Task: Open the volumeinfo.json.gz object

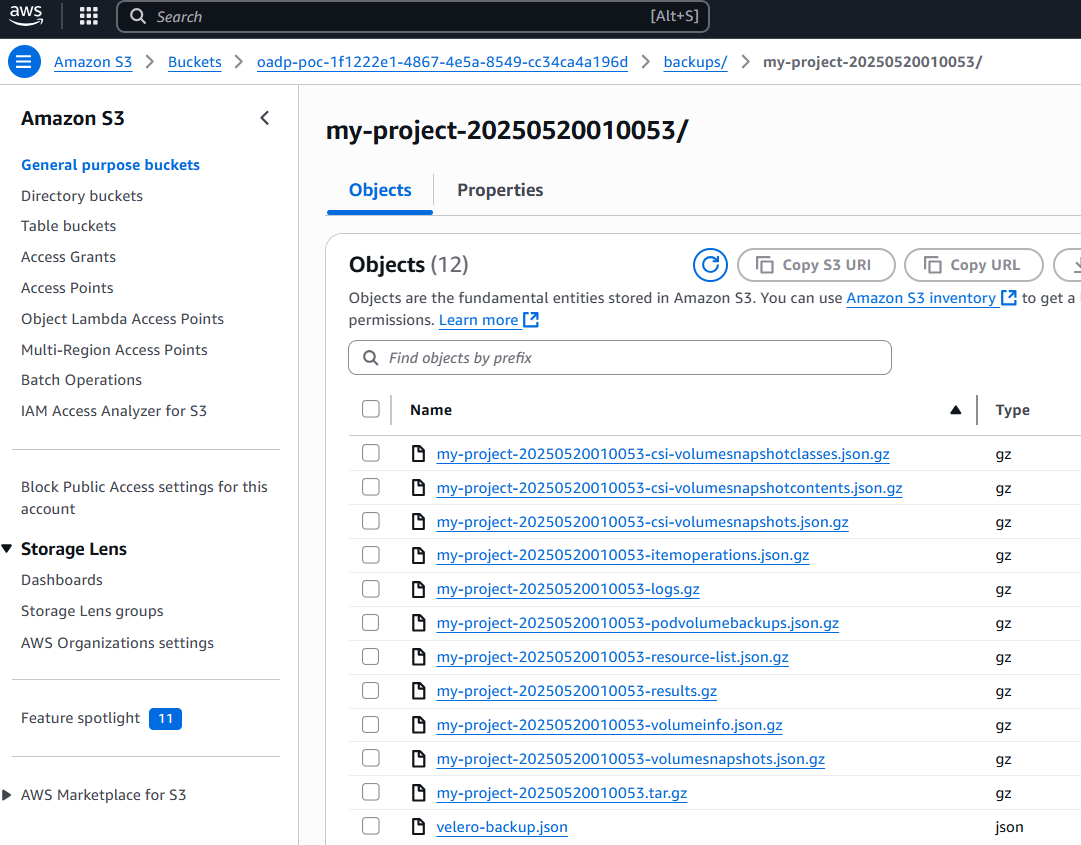Action: point(609,725)
